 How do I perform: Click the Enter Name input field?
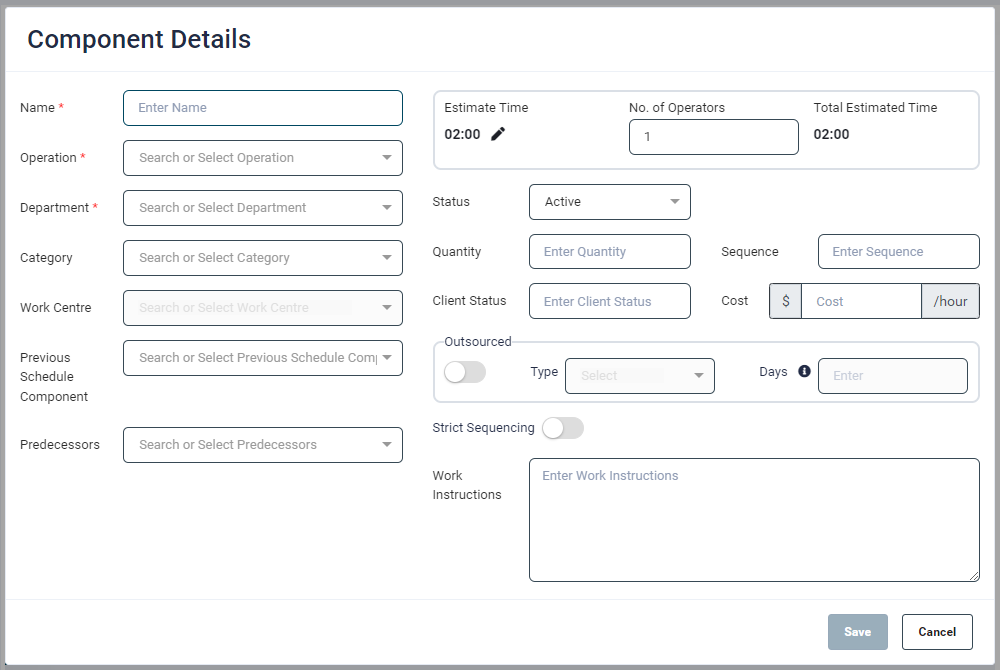[x=263, y=108]
